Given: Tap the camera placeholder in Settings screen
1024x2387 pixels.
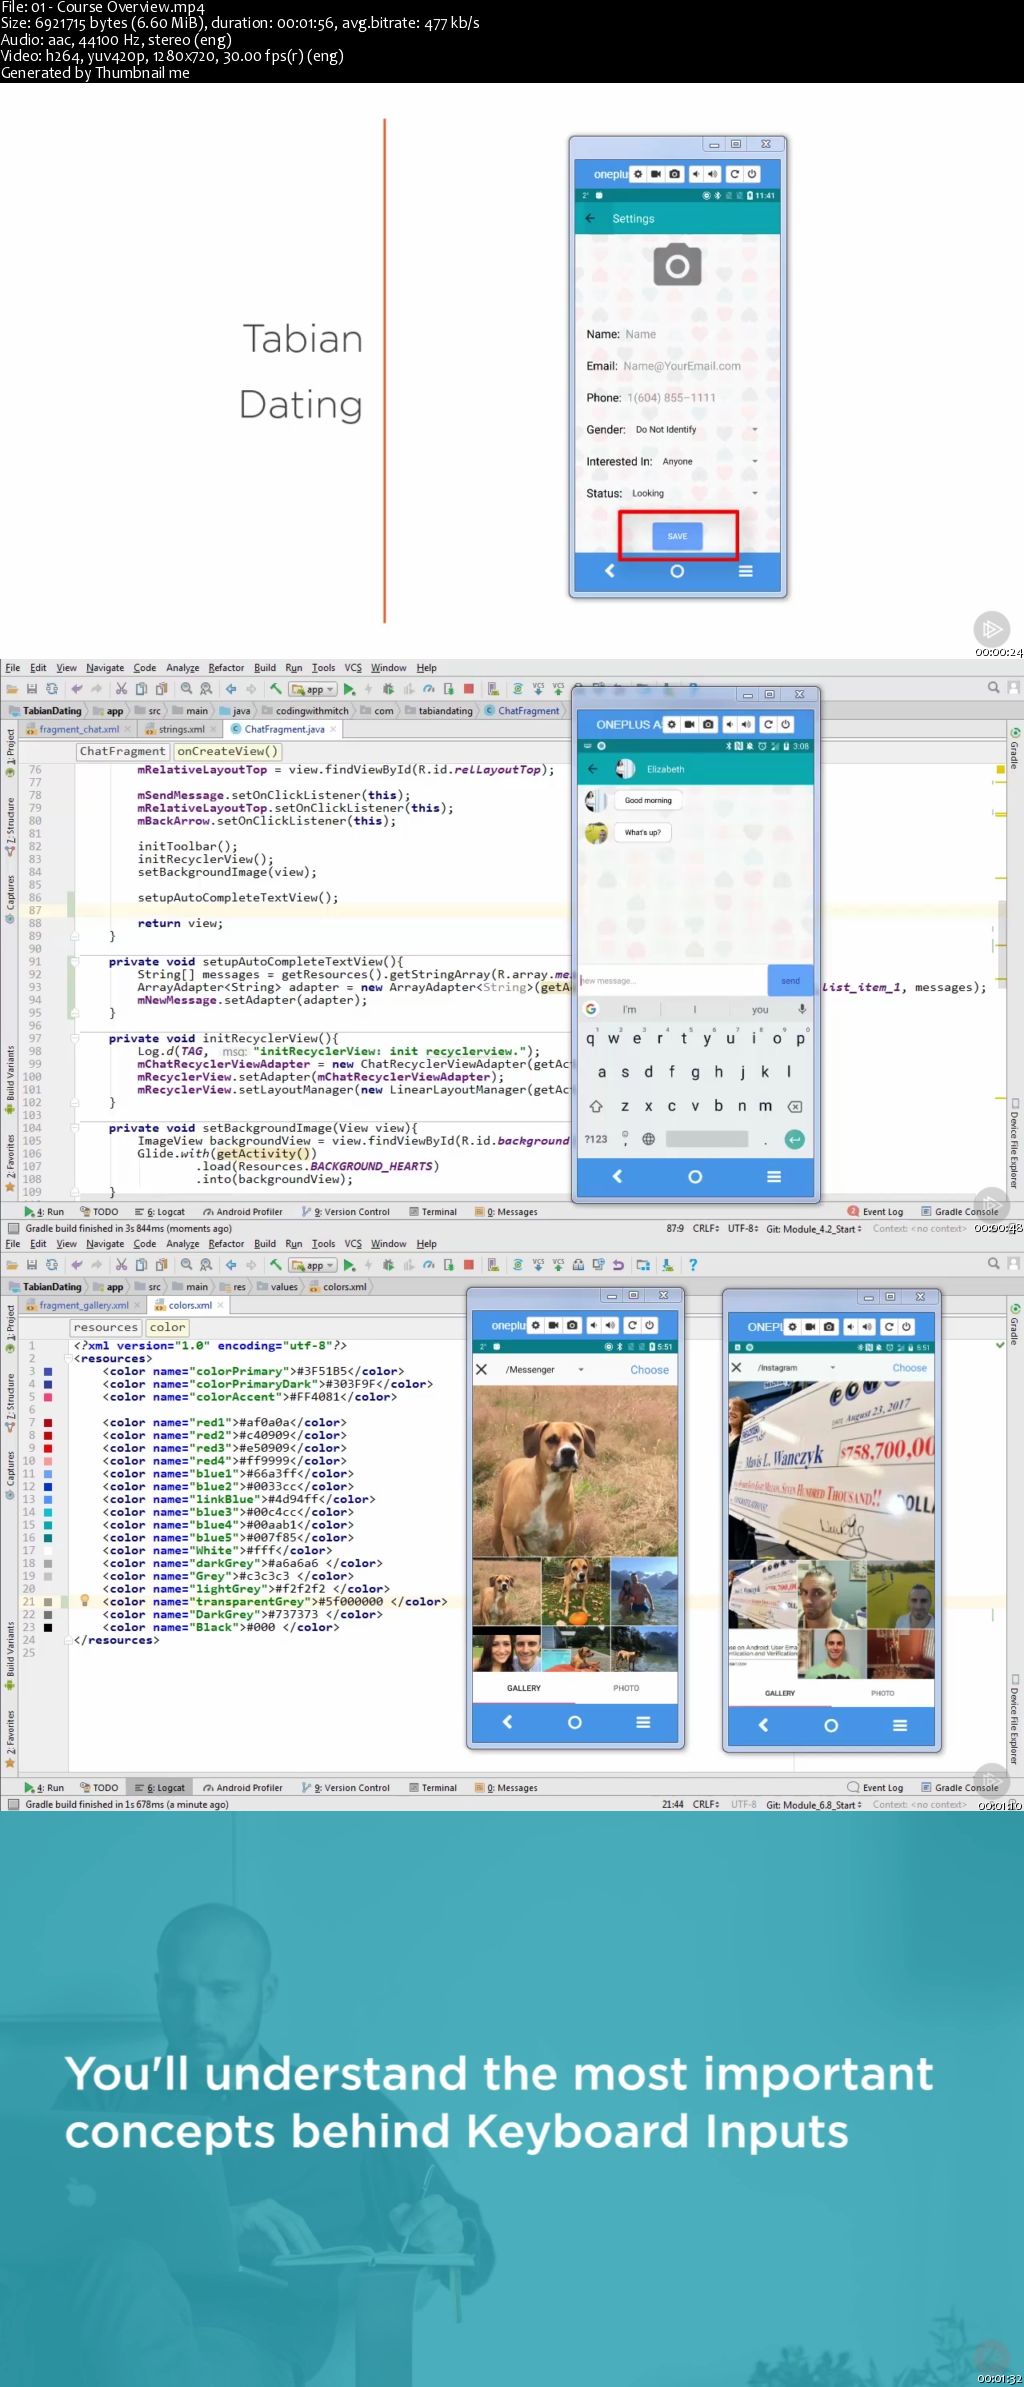Looking at the screenshot, I should coord(677,265).
